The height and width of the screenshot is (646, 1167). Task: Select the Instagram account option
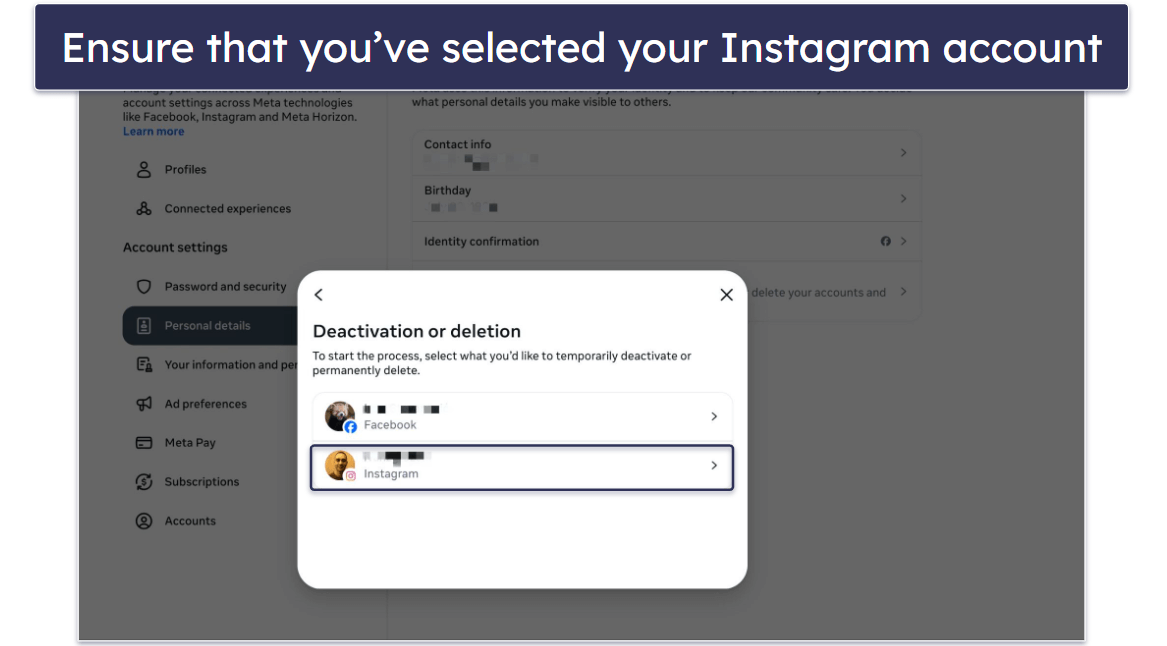click(521, 467)
